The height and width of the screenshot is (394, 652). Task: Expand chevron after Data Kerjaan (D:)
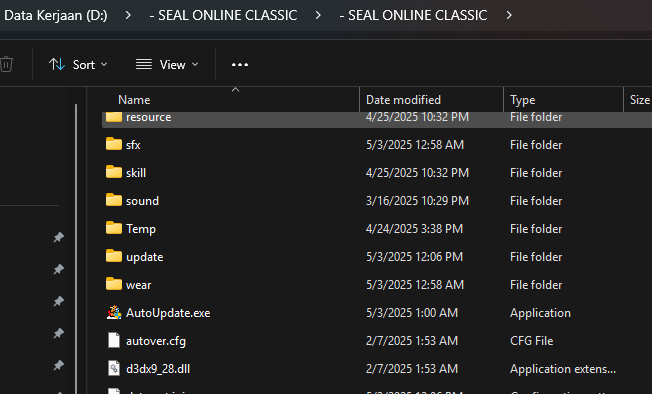(x=128, y=15)
